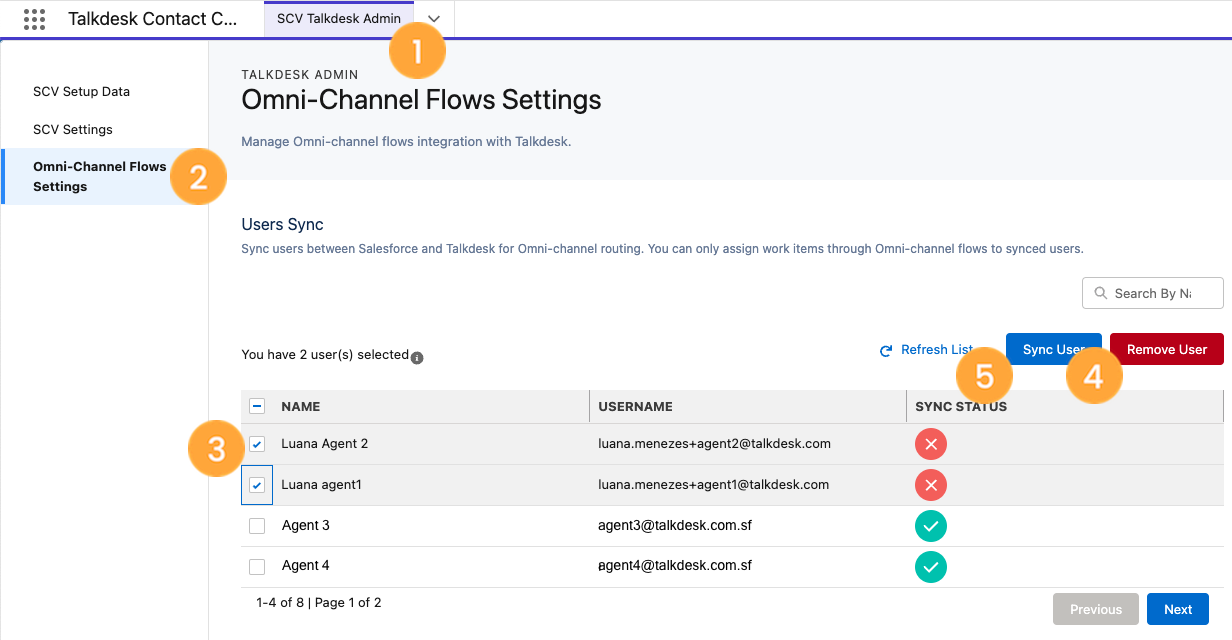
Task: Open SCV Setup Data in sidebar
Action: coord(82,92)
